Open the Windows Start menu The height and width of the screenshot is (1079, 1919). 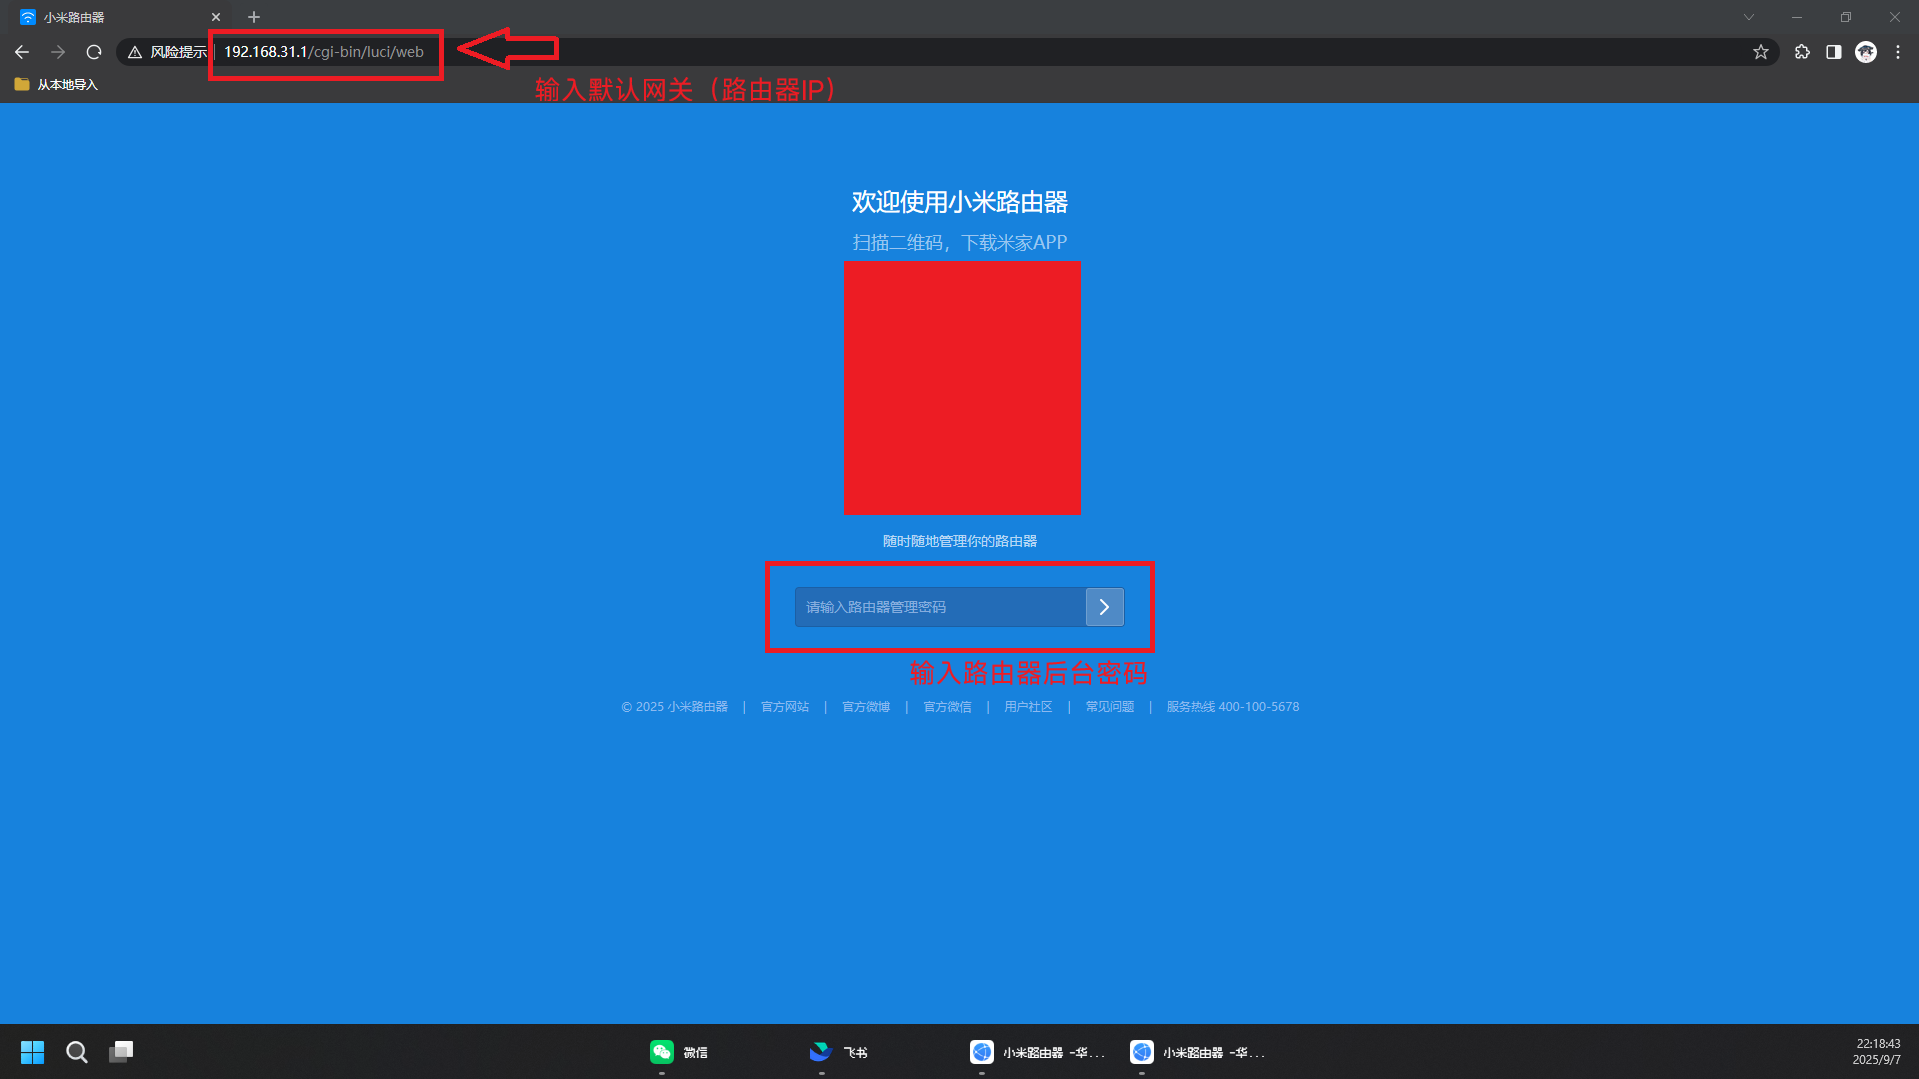coord(32,1052)
